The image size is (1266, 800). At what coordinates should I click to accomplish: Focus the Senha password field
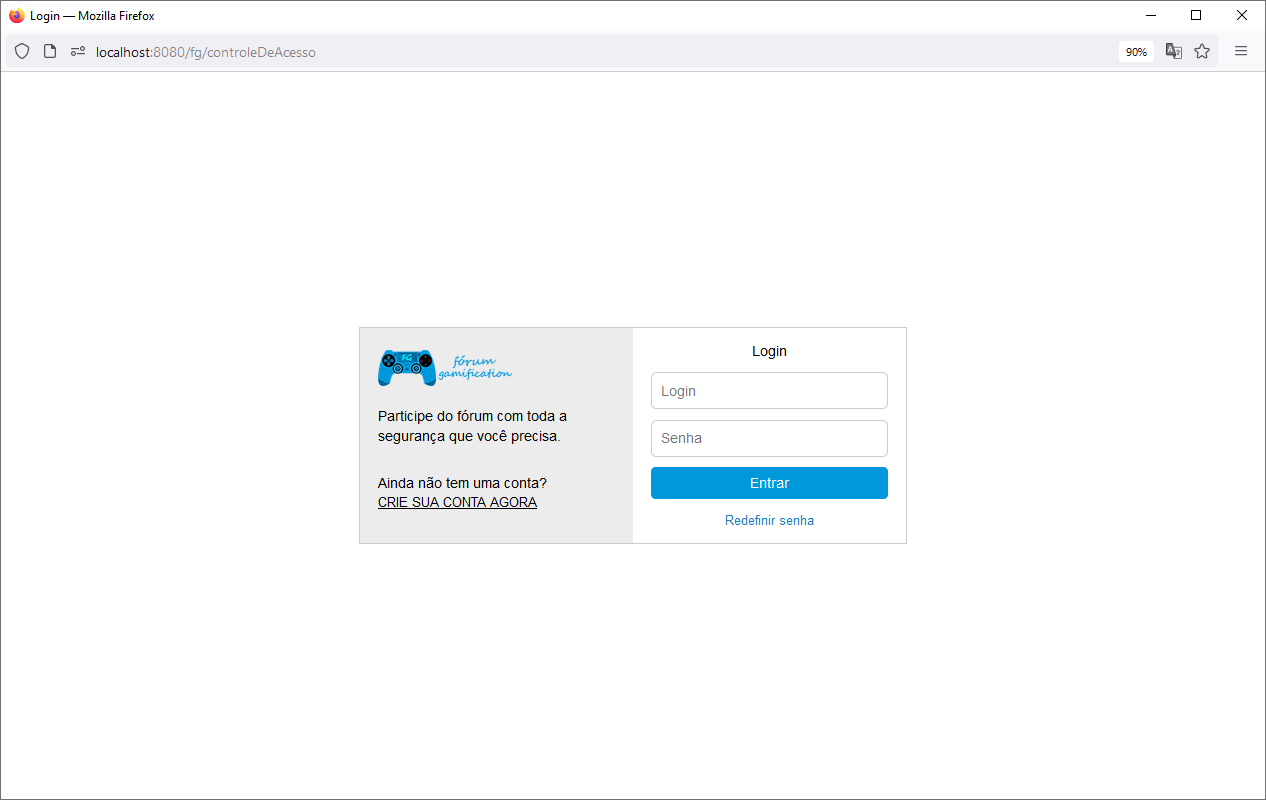769,438
